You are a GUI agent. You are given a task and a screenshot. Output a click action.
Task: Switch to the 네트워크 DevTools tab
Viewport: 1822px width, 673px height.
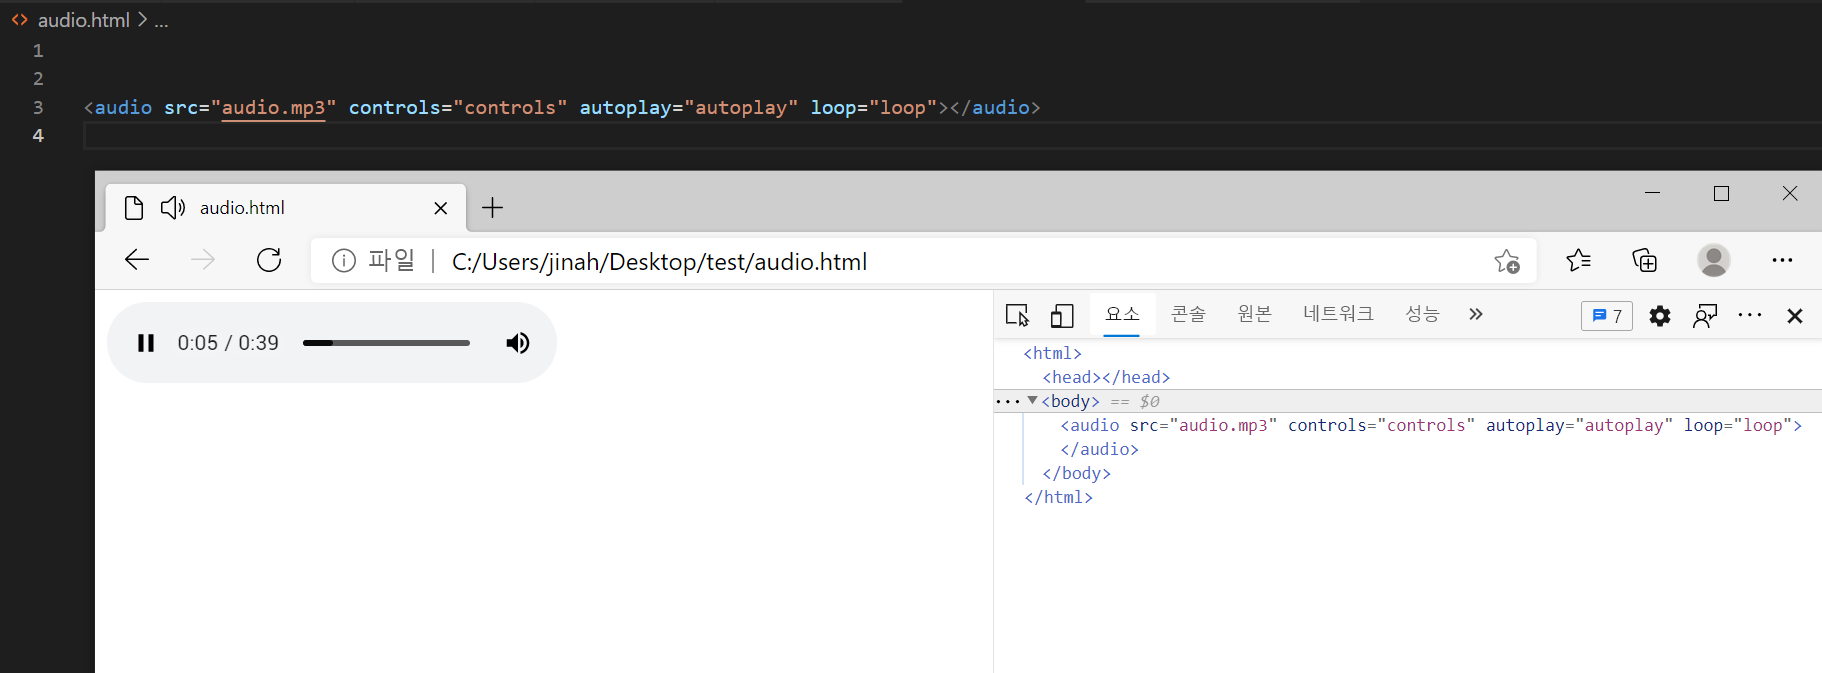coord(1338,314)
